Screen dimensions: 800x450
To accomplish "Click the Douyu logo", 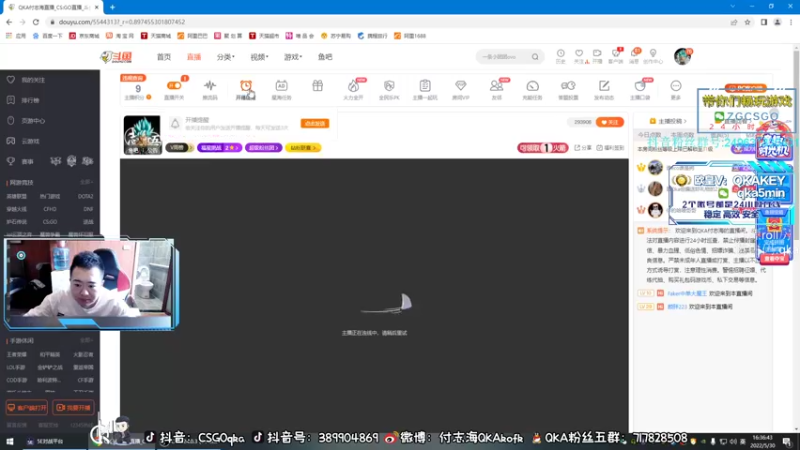I will pos(117,57).
